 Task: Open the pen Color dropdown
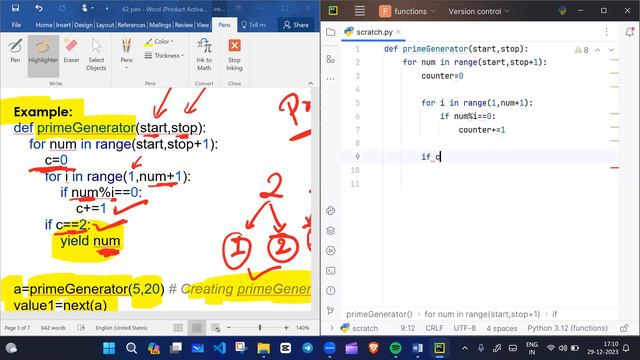(x=158, y=42)
